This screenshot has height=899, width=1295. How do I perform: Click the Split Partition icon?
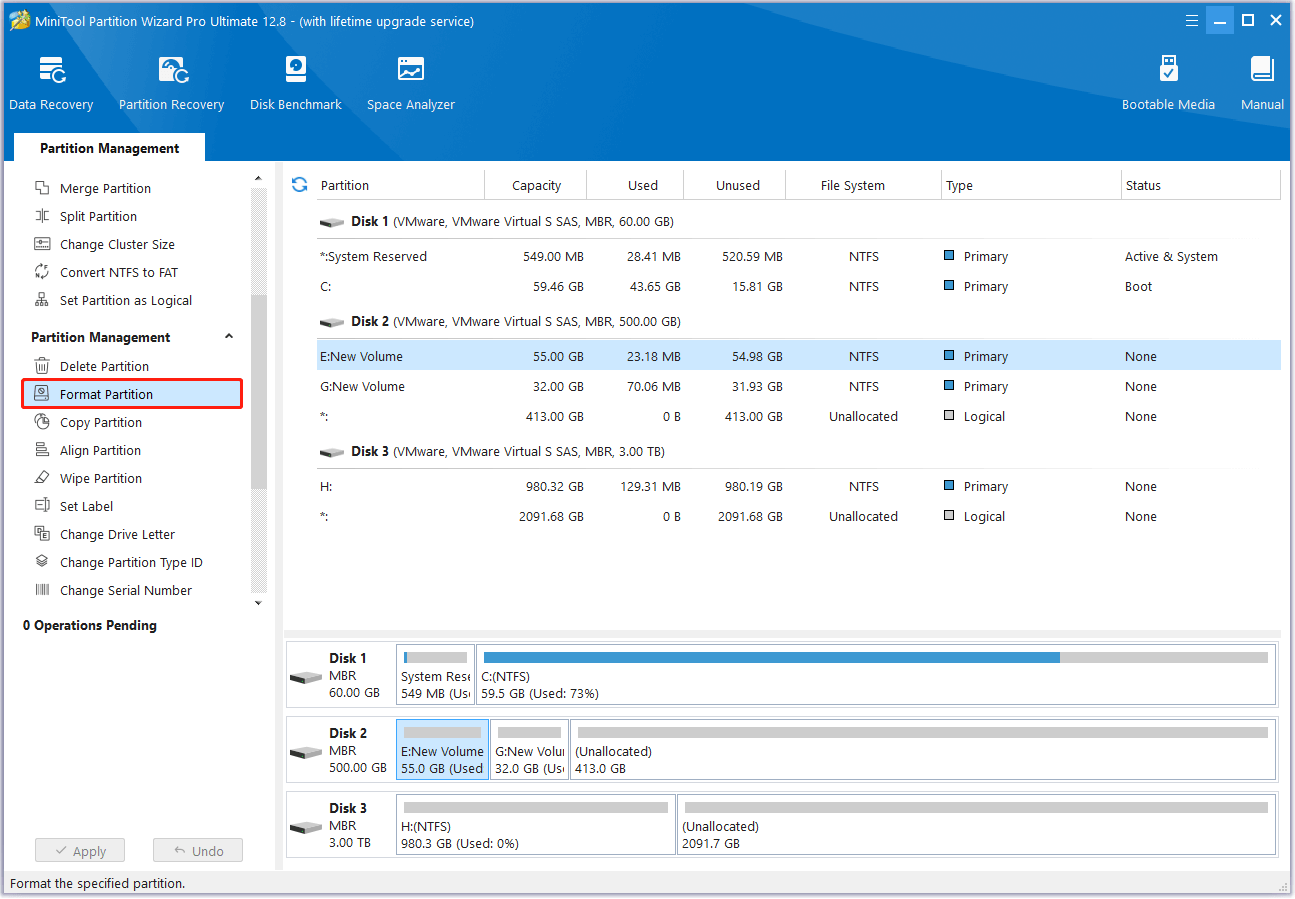click(x=42, y=216)
